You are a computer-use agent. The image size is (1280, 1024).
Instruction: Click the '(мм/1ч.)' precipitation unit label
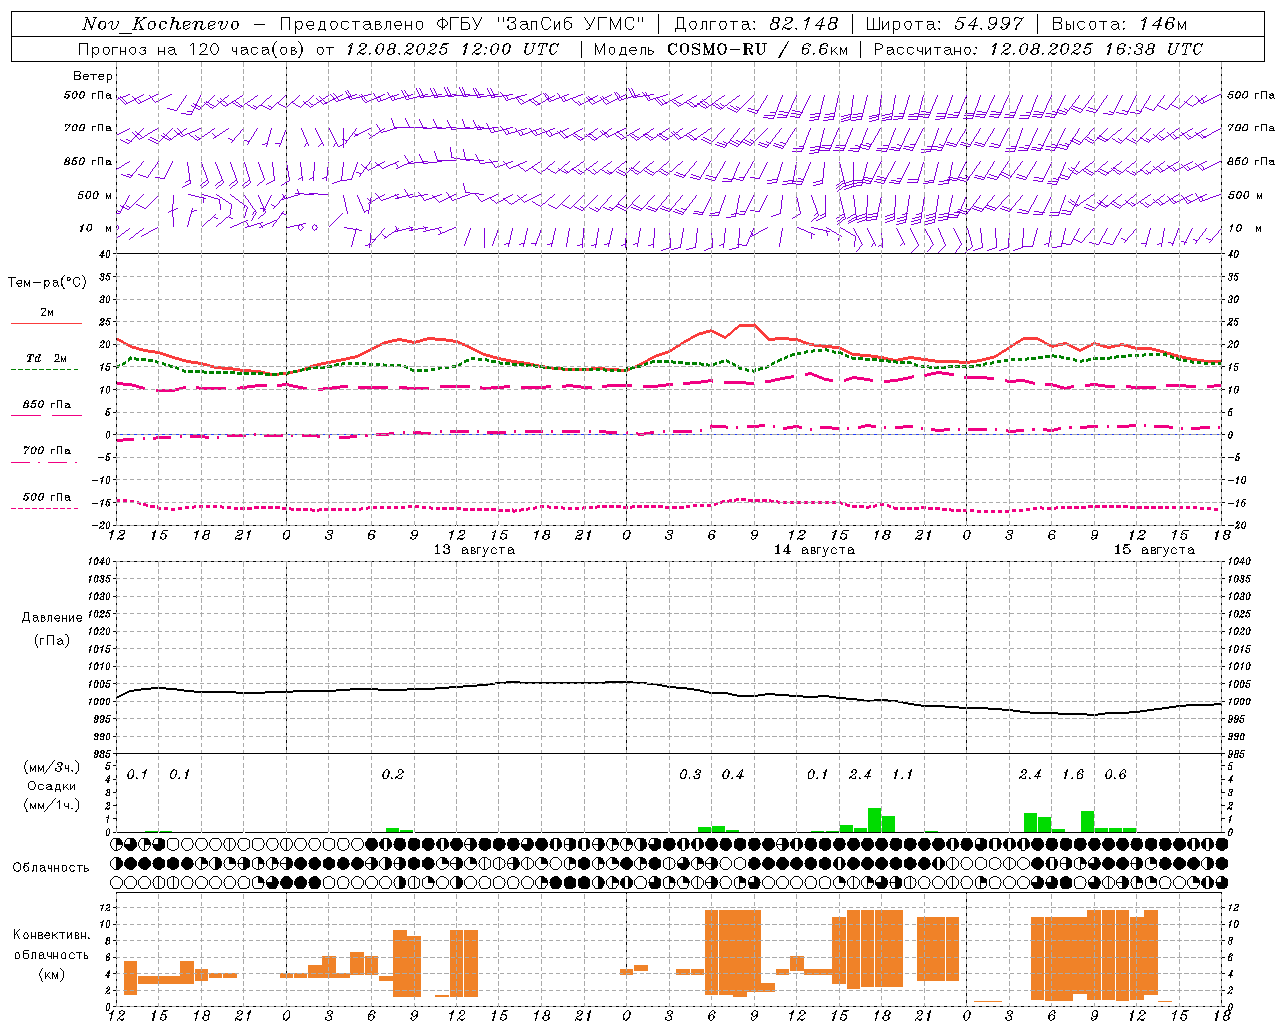[x=51, y=806]
